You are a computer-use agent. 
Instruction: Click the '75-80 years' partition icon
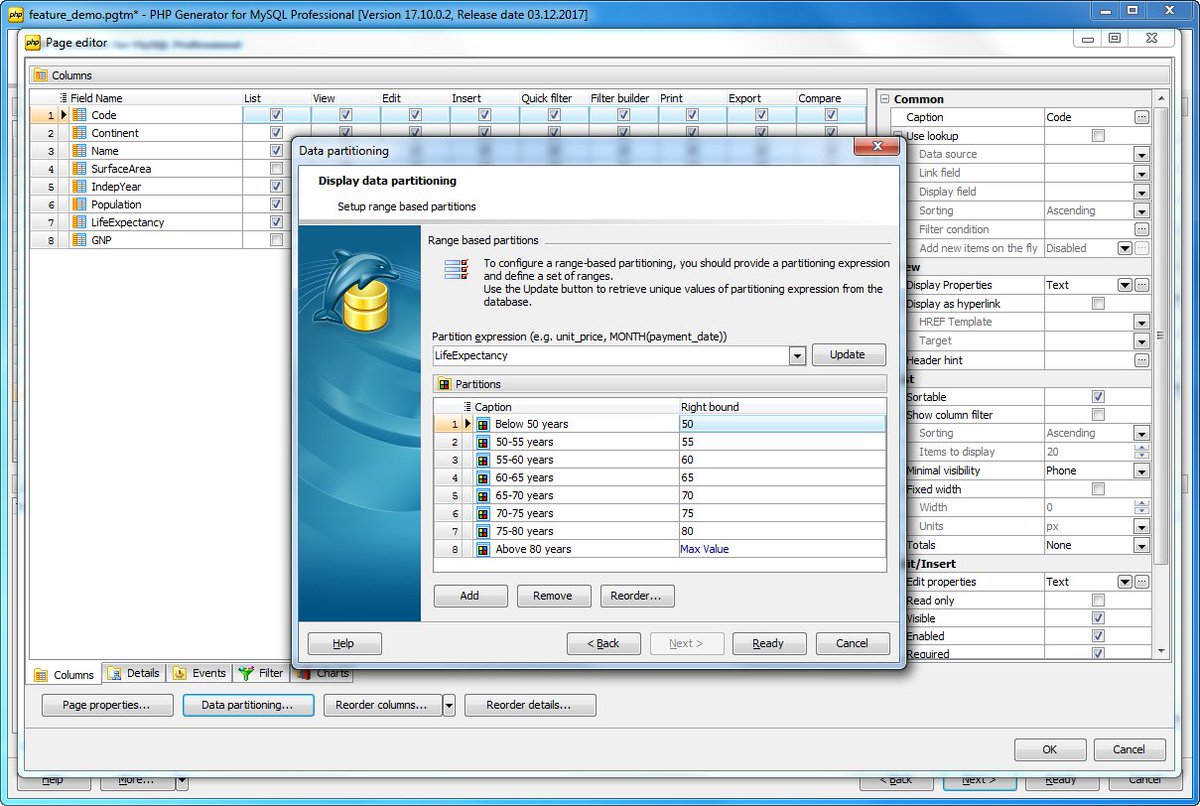[x=483, y=531]
